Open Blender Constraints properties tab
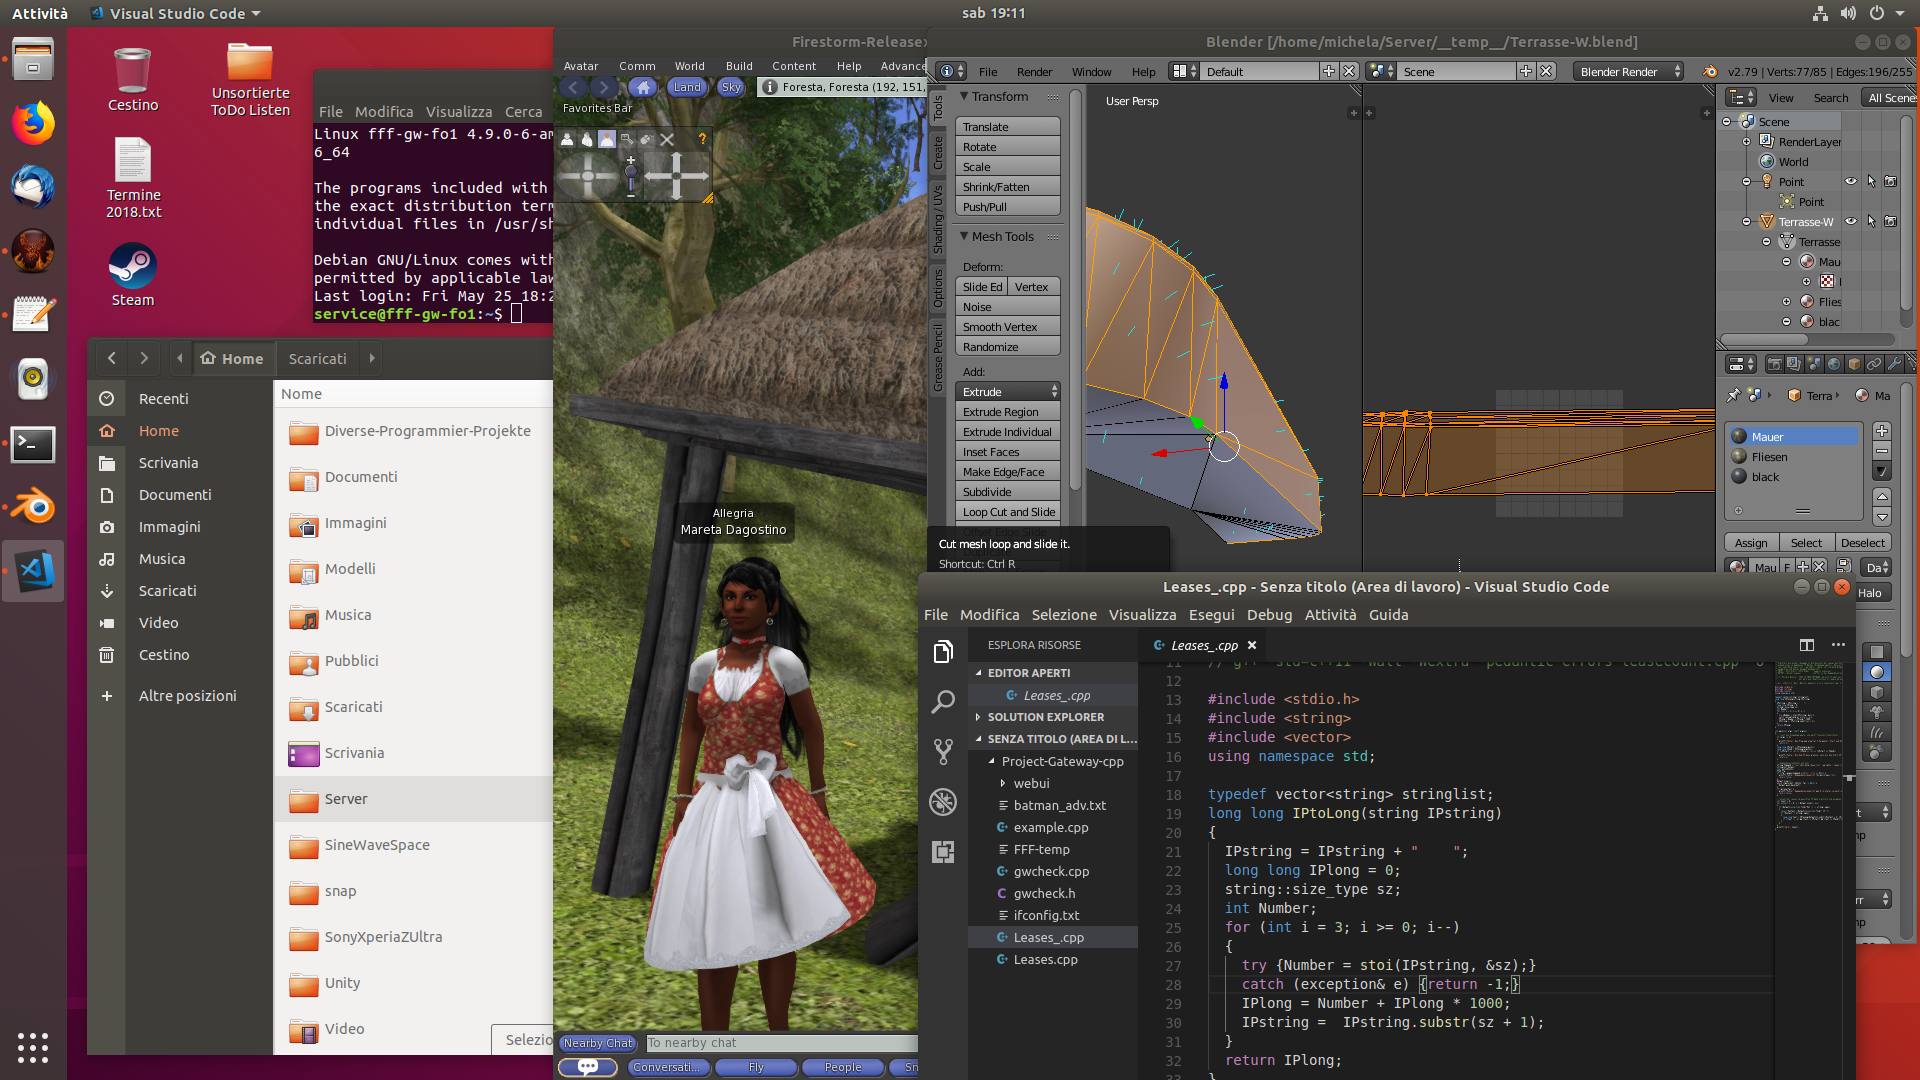 [x=1874, y=364]
